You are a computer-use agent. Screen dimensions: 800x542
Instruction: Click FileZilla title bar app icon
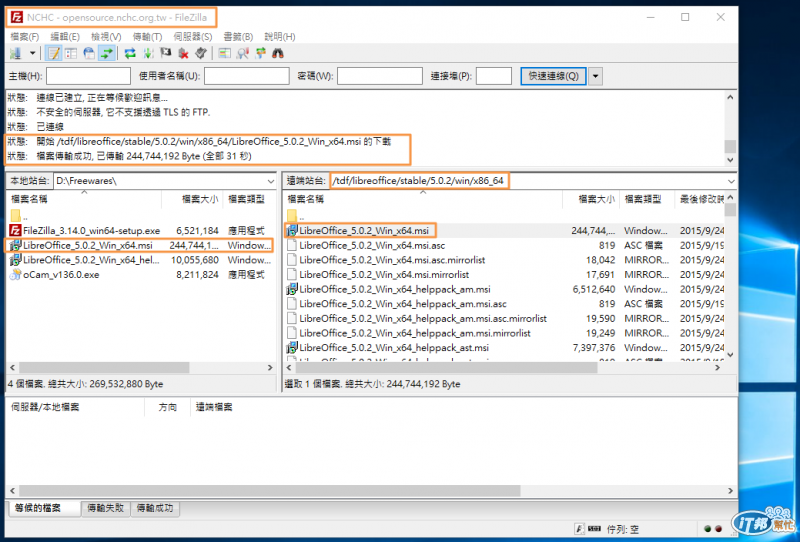(x=17, y=17)
